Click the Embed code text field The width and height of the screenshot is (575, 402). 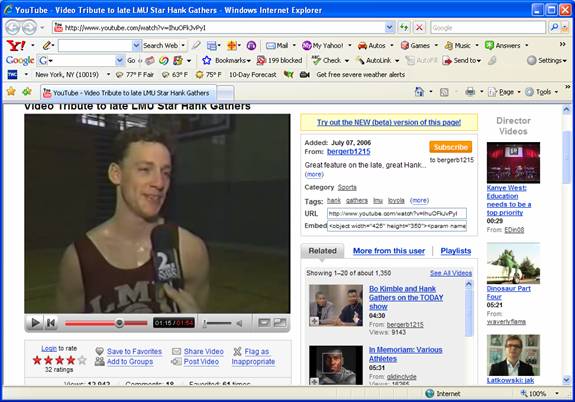397,226
